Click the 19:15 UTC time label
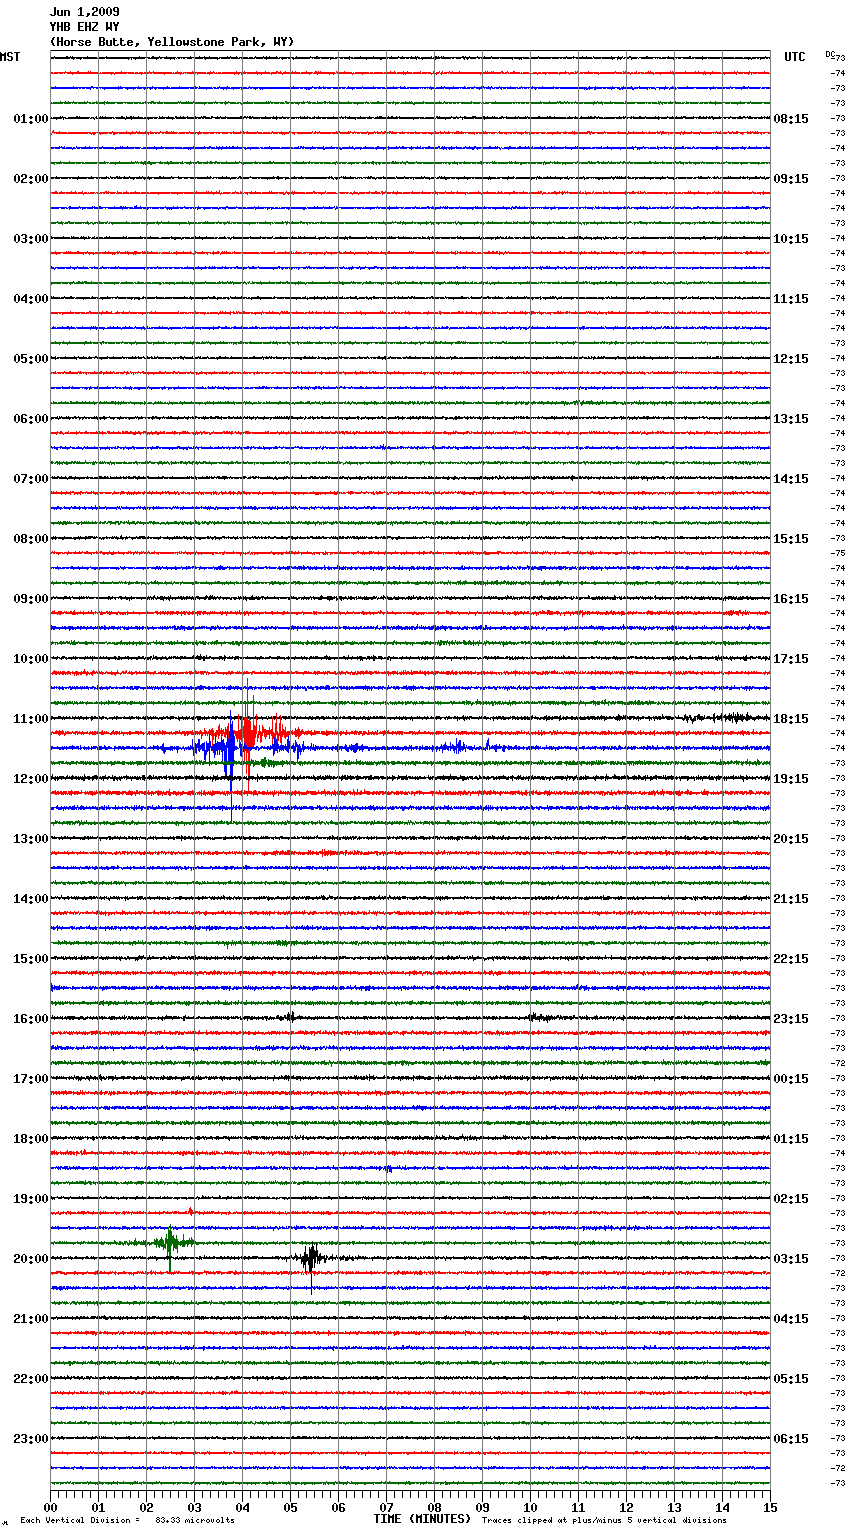Screen dimensions: 850x1534 791,779
